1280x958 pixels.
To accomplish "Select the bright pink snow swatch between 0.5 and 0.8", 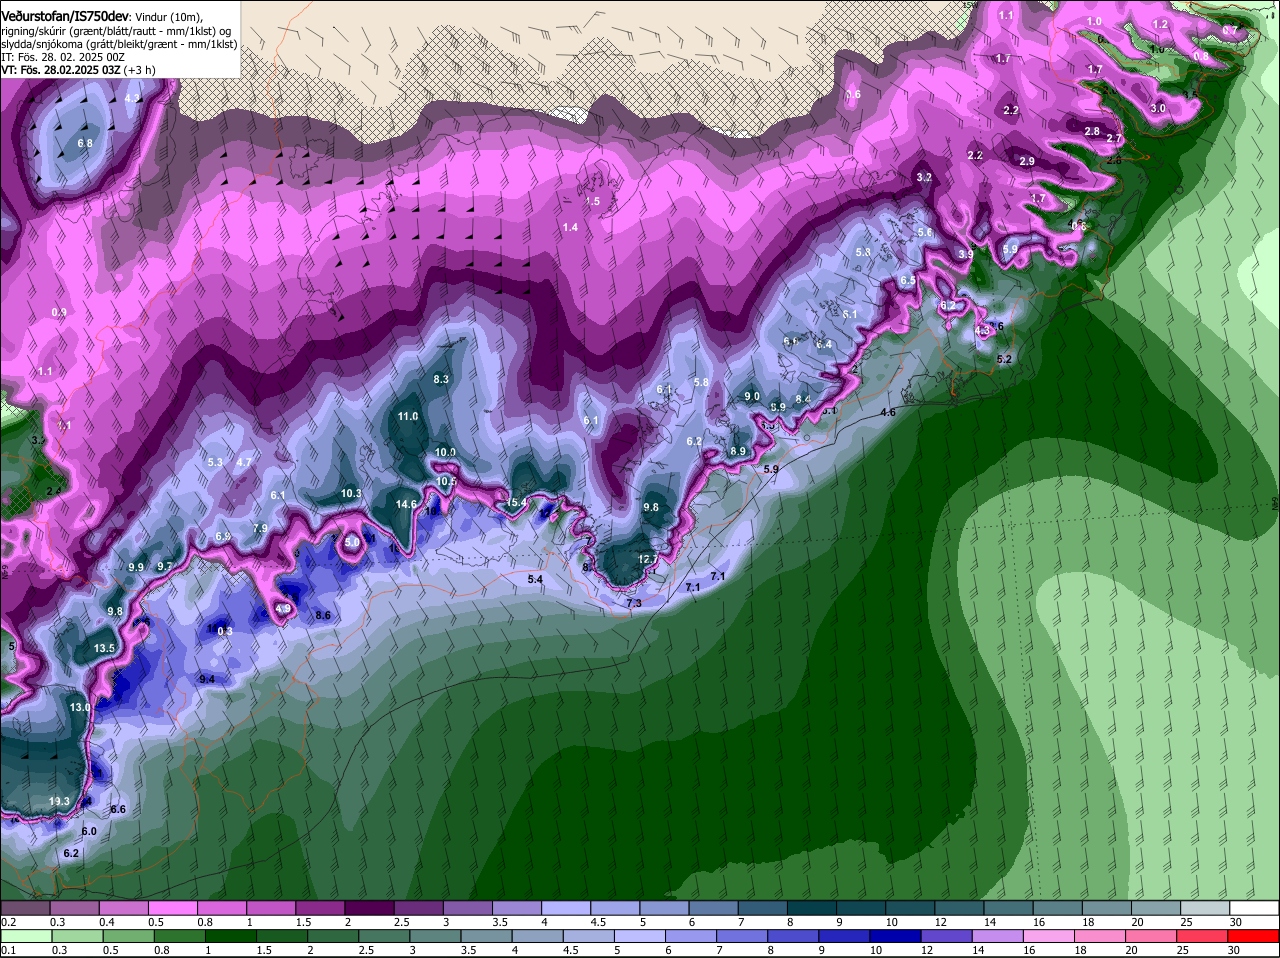I will 172,908.
